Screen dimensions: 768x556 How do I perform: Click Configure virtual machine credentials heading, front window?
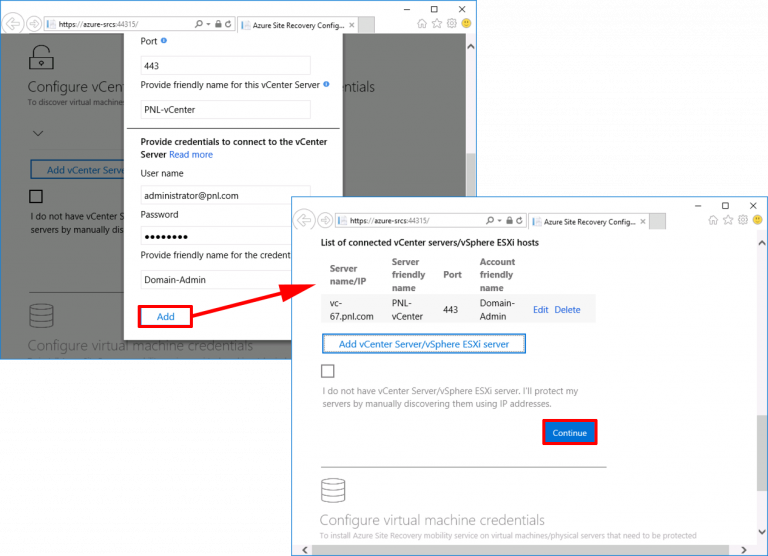pos(432,520)
